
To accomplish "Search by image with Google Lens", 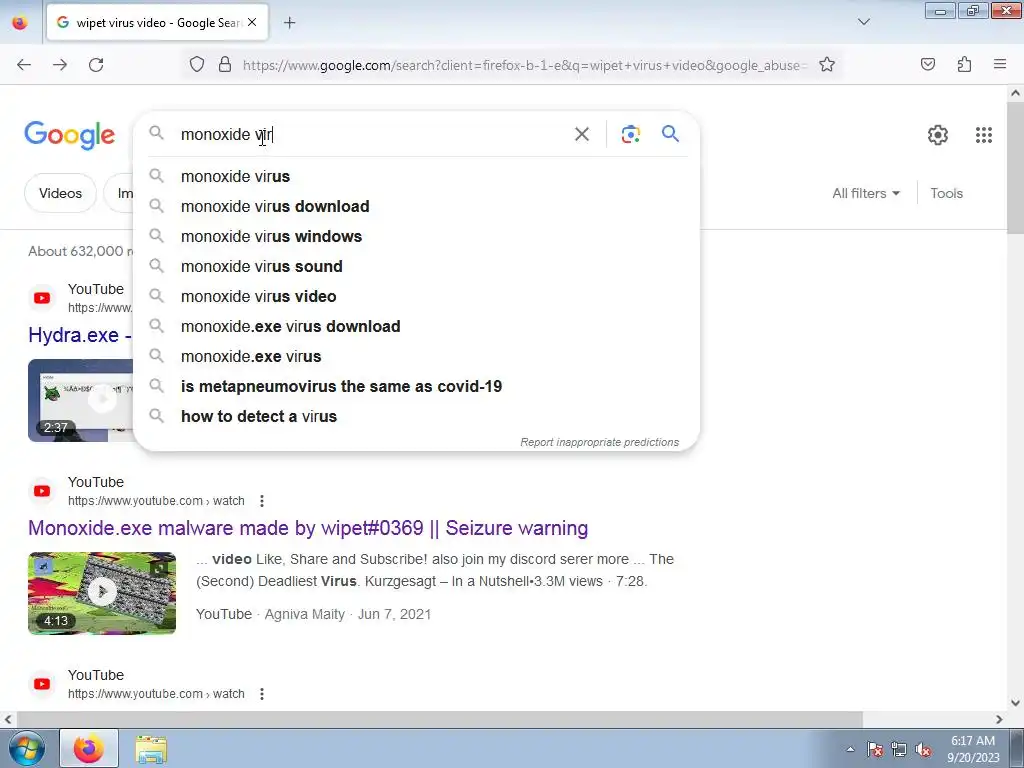I will (x=630, y=135).
